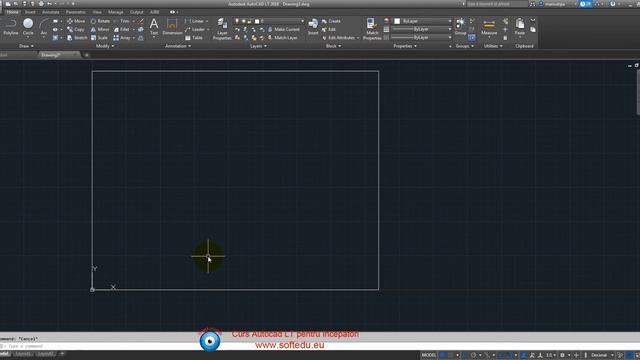
Task: Open the Output ribbon tab
Action: pyautogui.click(x=137, y=12)
